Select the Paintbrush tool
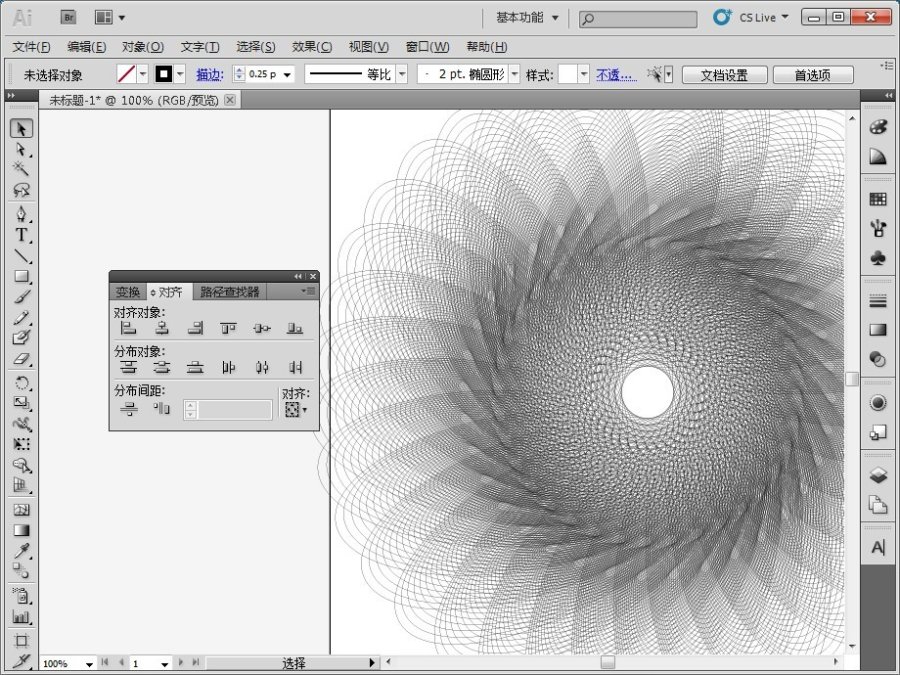 point(21,297)
